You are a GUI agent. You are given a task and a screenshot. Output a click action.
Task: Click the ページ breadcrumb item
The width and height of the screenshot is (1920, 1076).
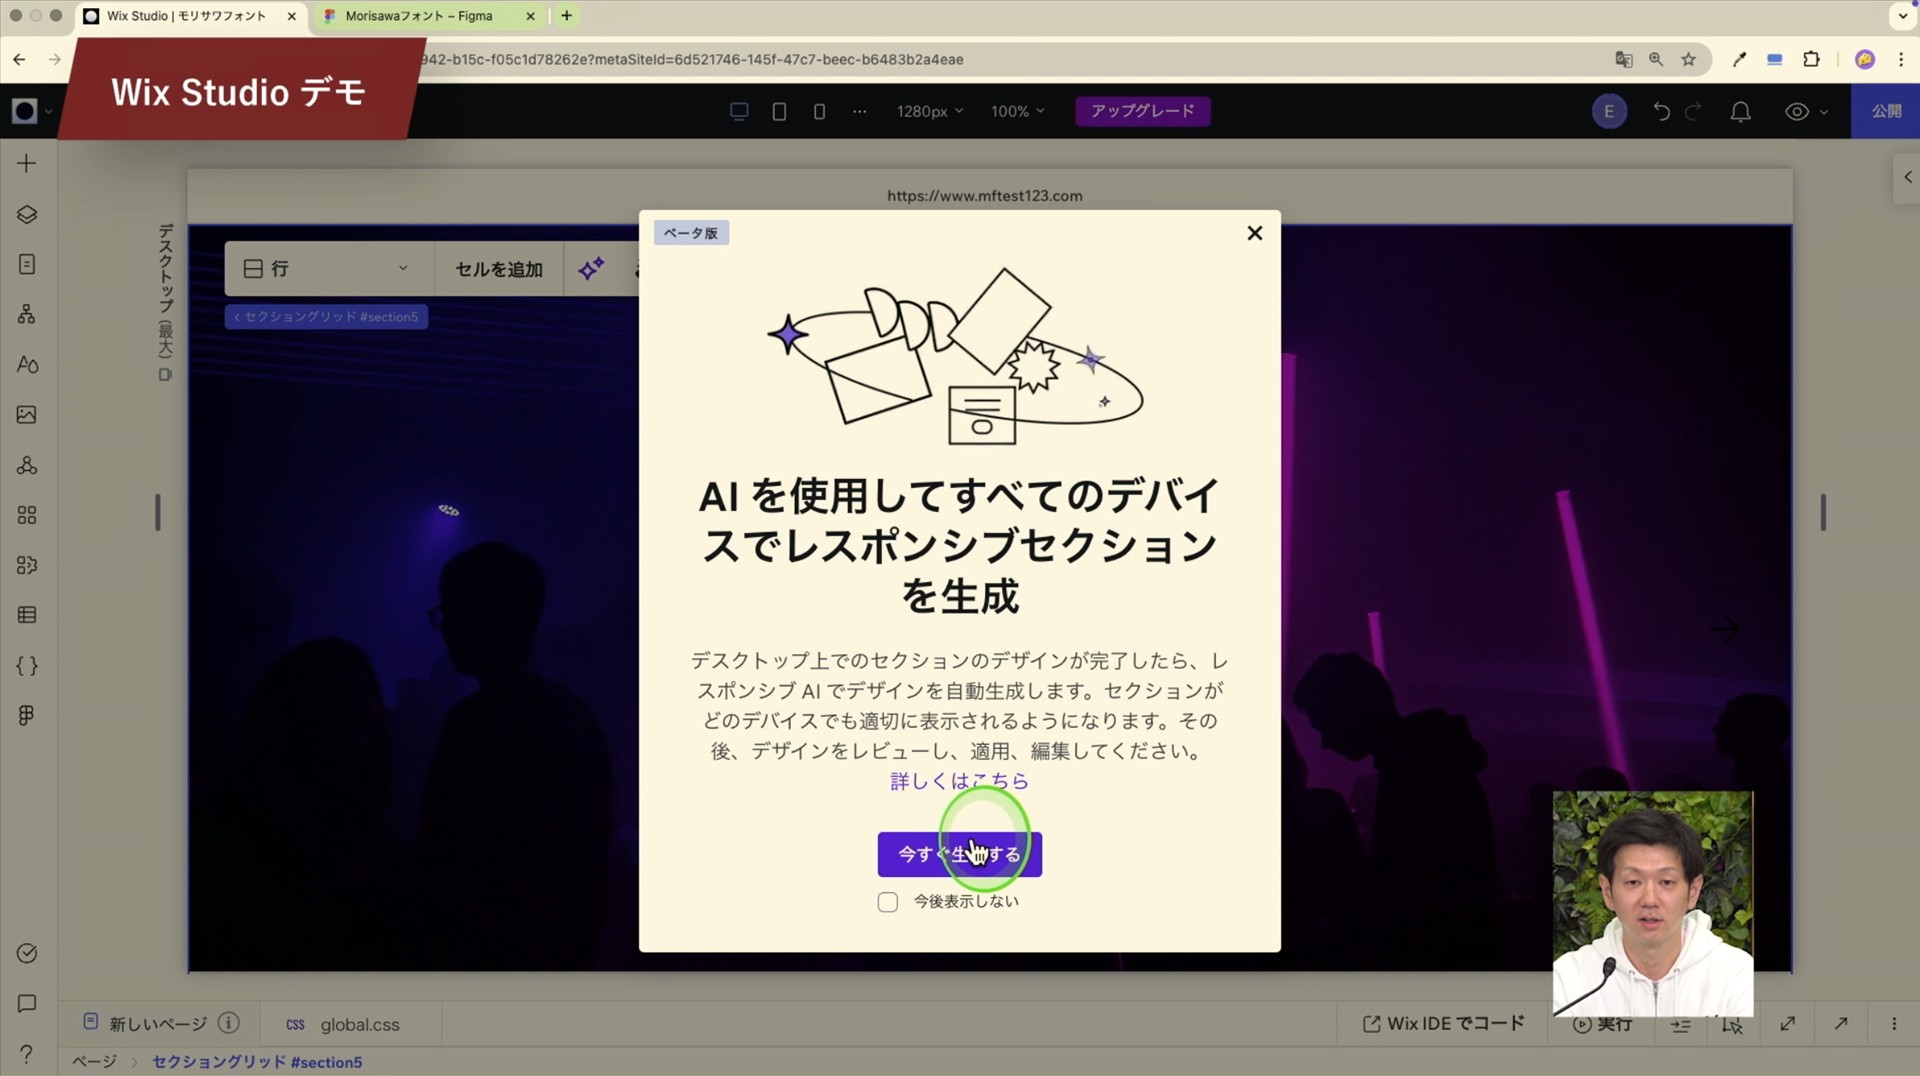coord(95,1062)
